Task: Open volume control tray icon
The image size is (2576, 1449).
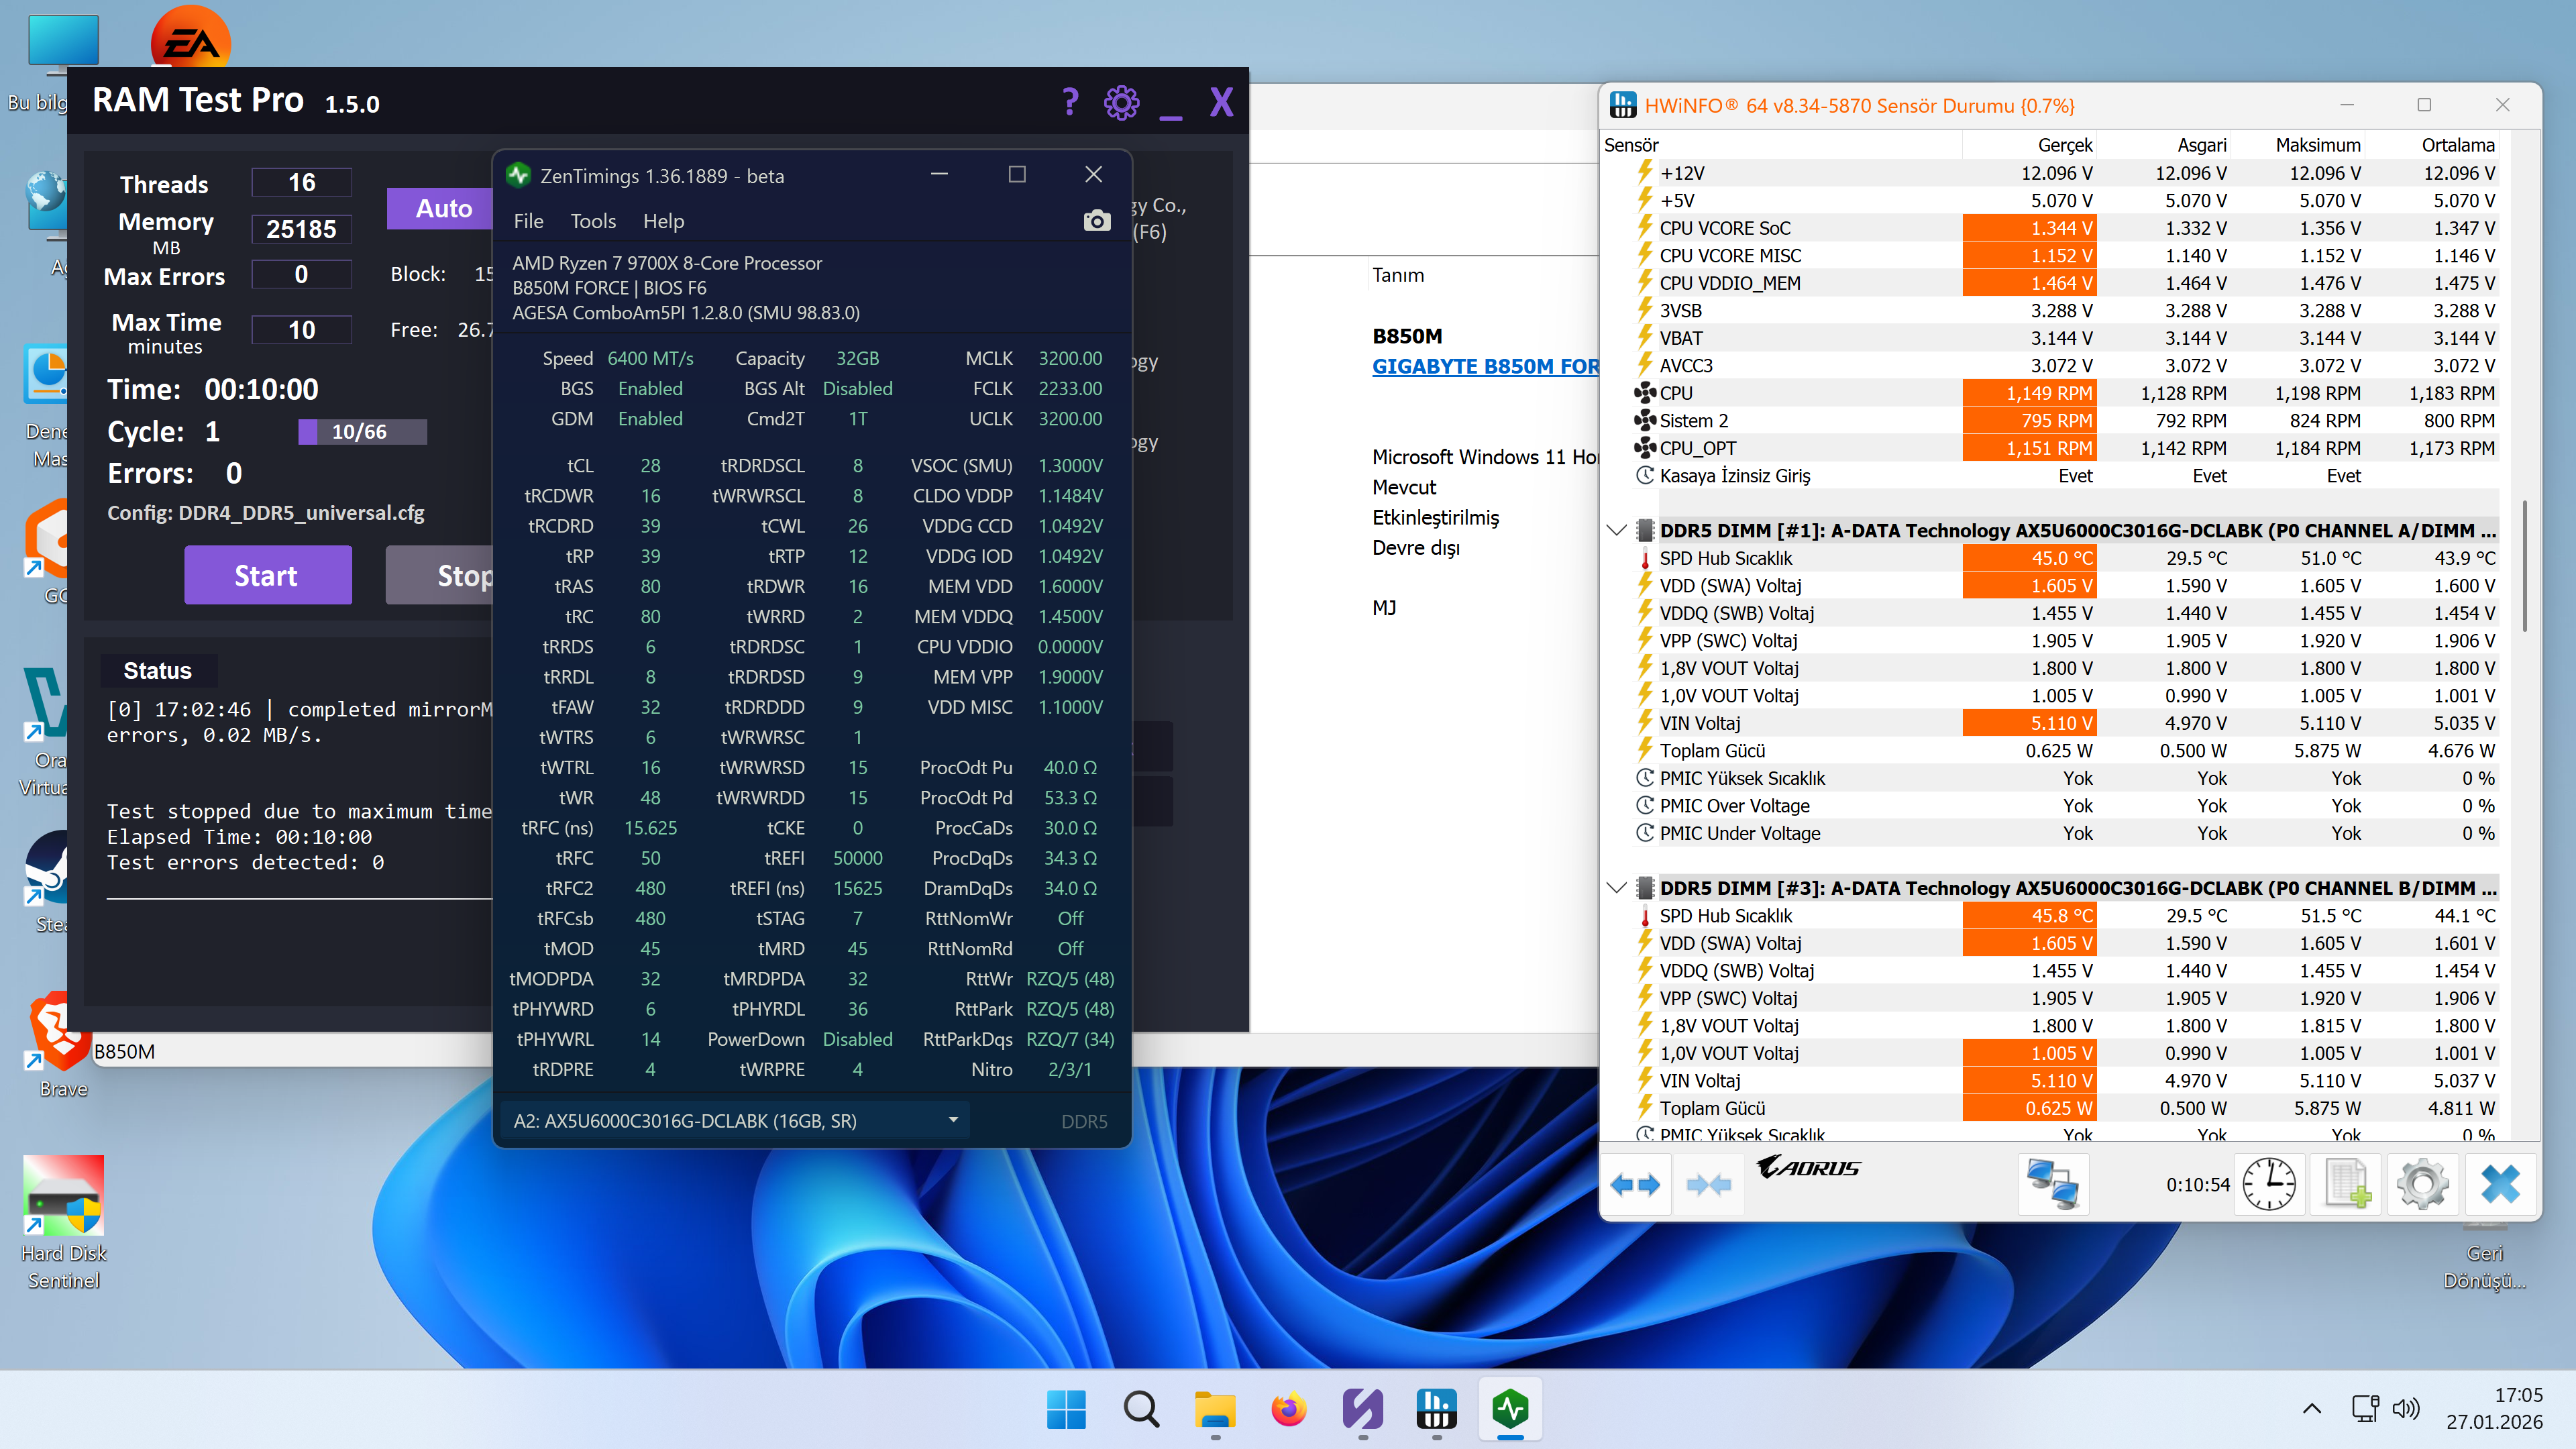Action: pos(2406,1408)
